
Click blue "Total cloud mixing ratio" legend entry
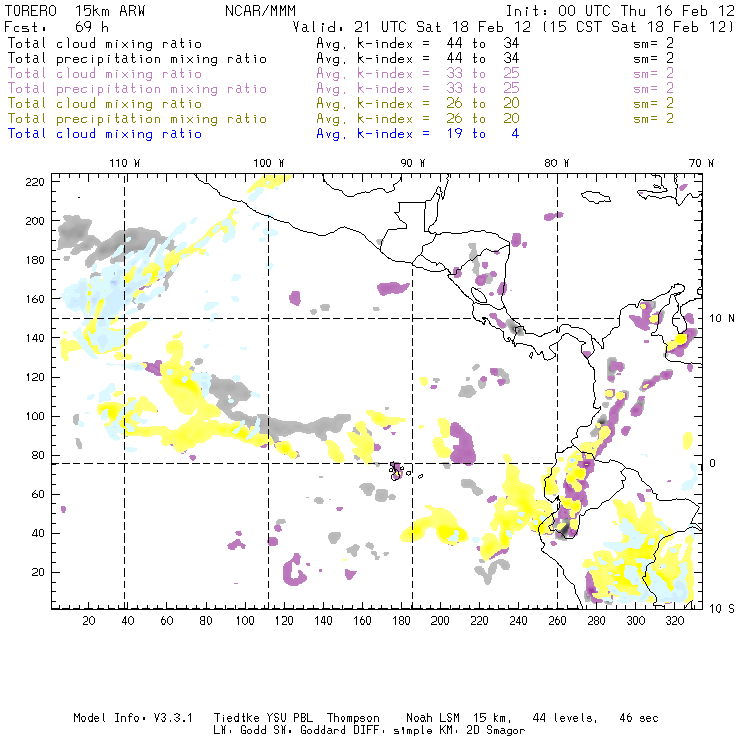pyautogui.click(x=105, y=134)
